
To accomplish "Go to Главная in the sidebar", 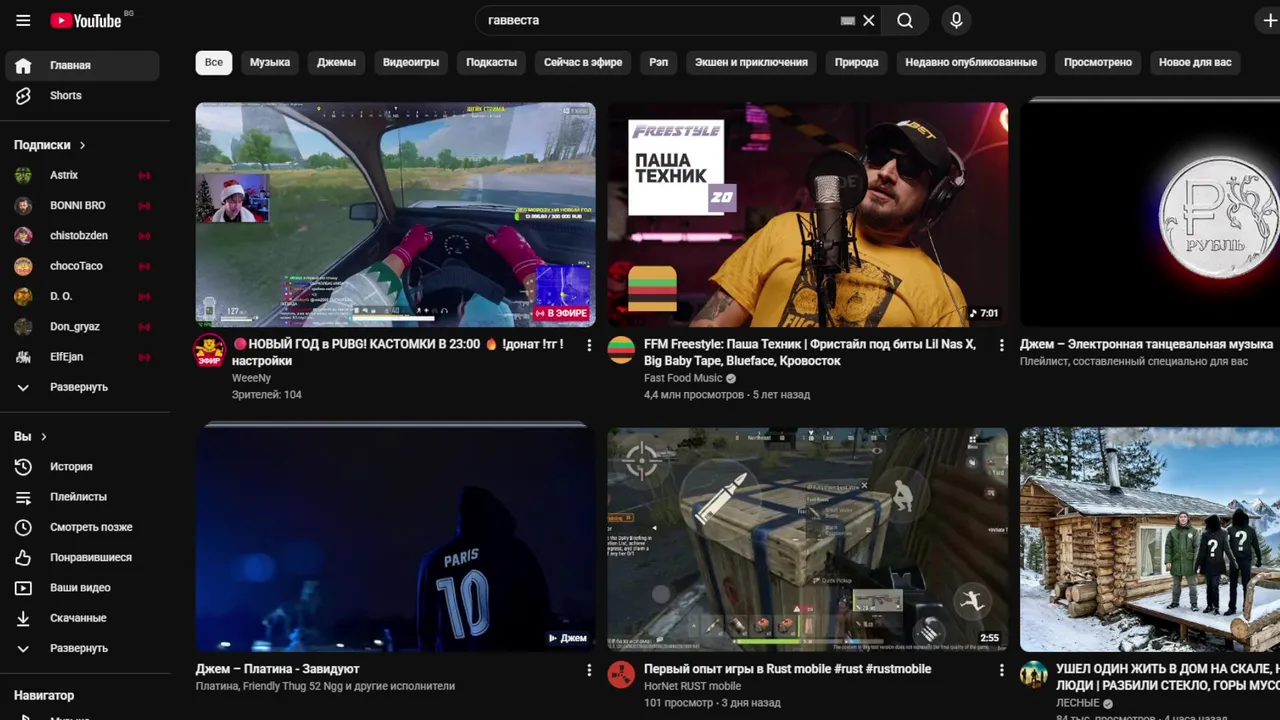I will (81, 65).
